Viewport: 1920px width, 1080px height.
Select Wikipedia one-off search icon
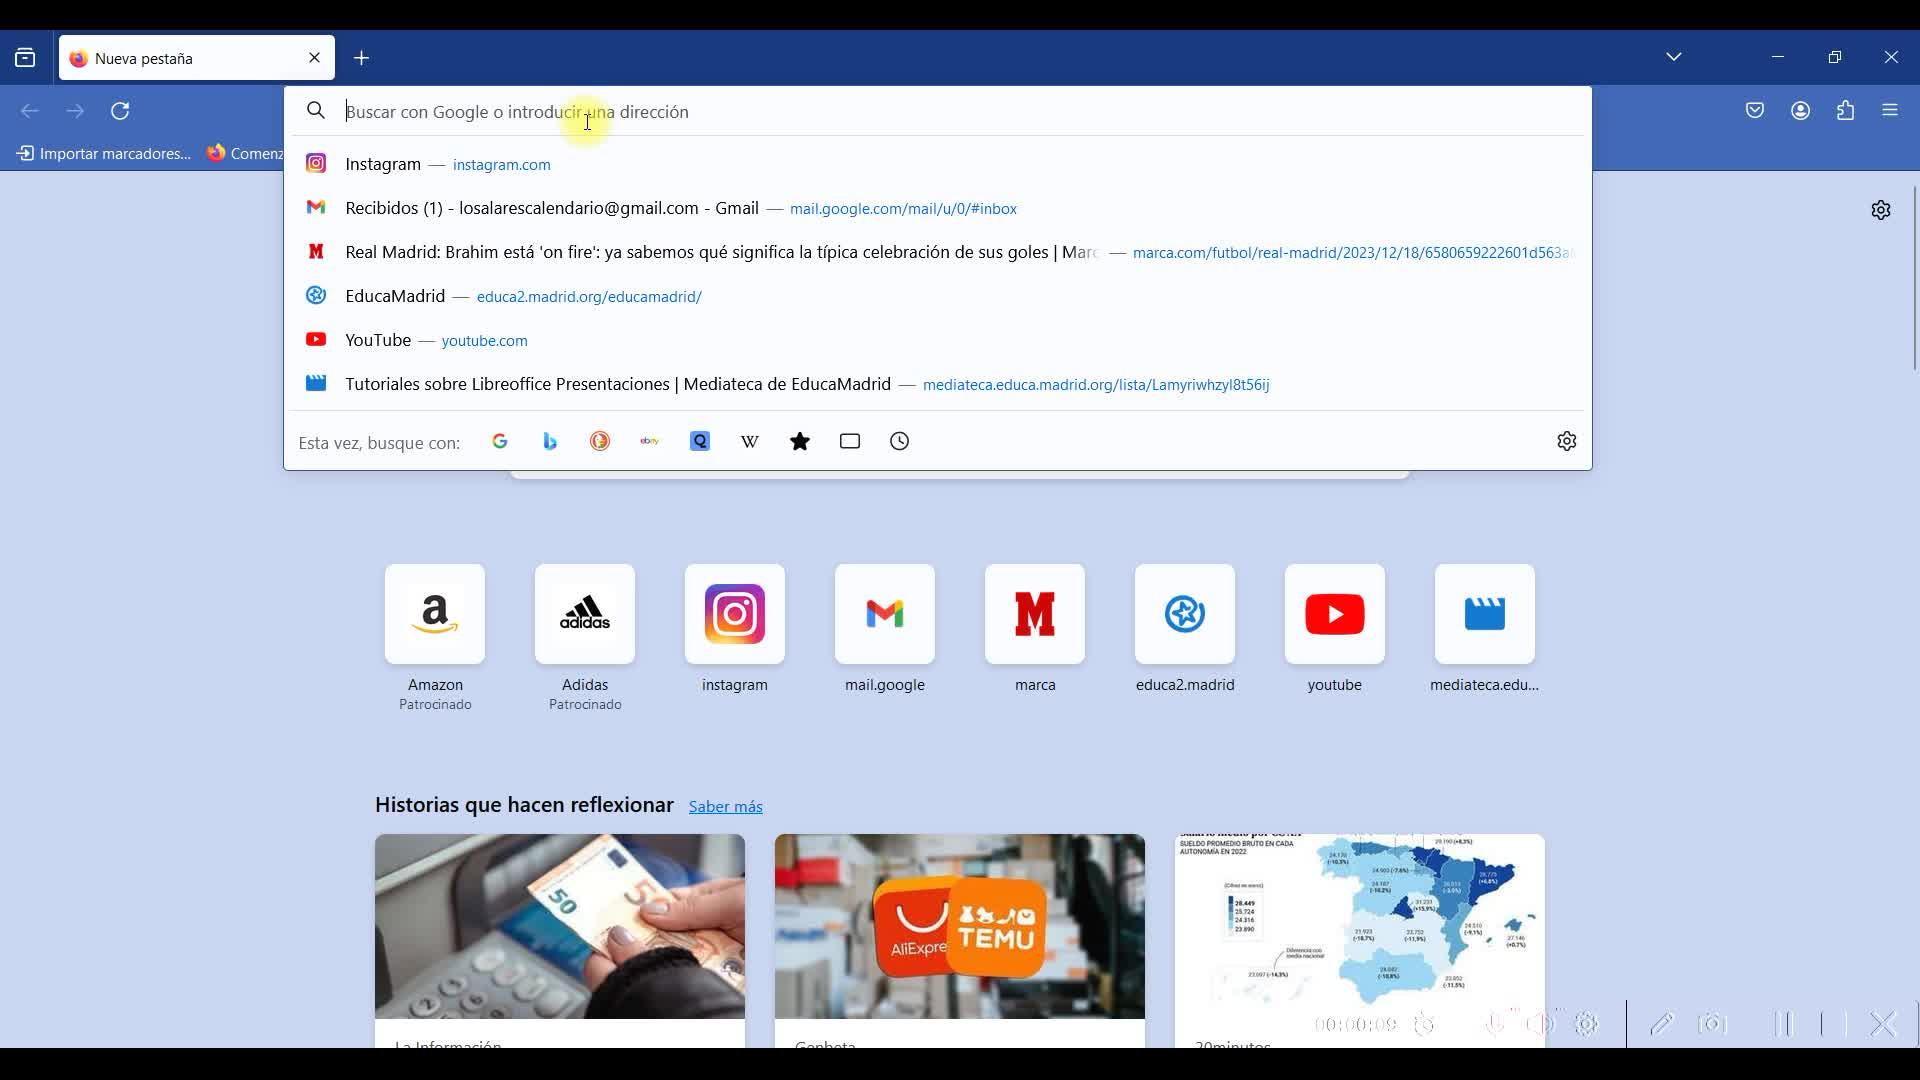(x=750, y=442)
